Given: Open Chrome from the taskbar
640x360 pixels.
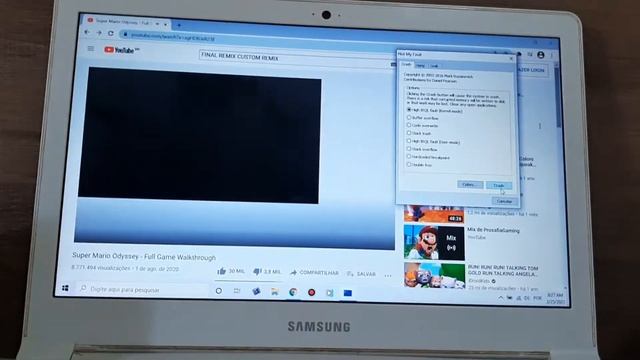Looking at the screenshot, I should tap(293, 292).
